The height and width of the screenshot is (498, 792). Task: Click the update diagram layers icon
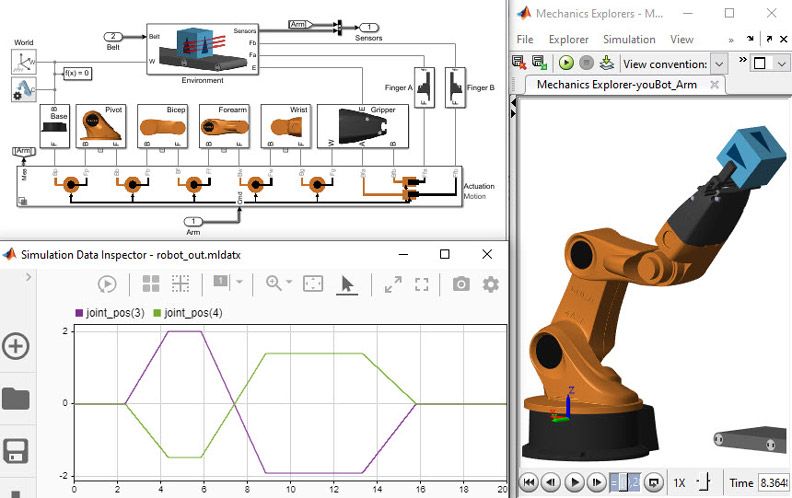click(x=607, y=63)
